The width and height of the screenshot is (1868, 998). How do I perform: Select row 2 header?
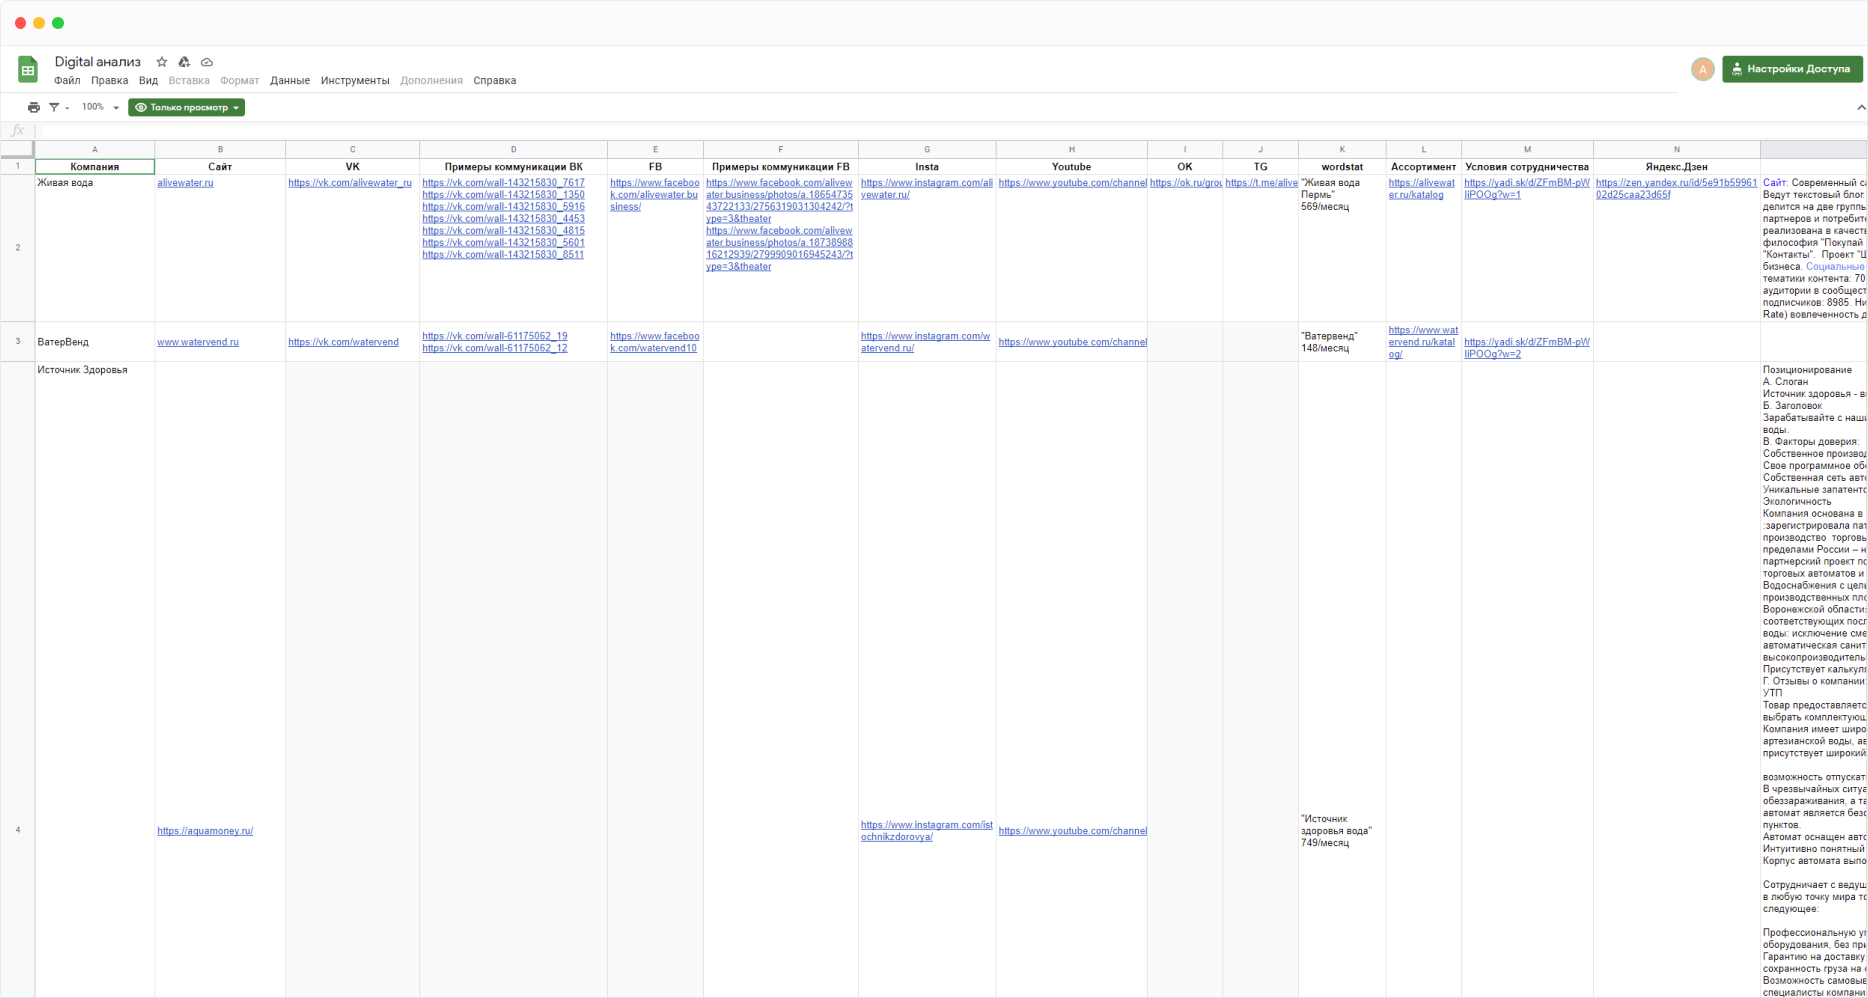point(17,248)
